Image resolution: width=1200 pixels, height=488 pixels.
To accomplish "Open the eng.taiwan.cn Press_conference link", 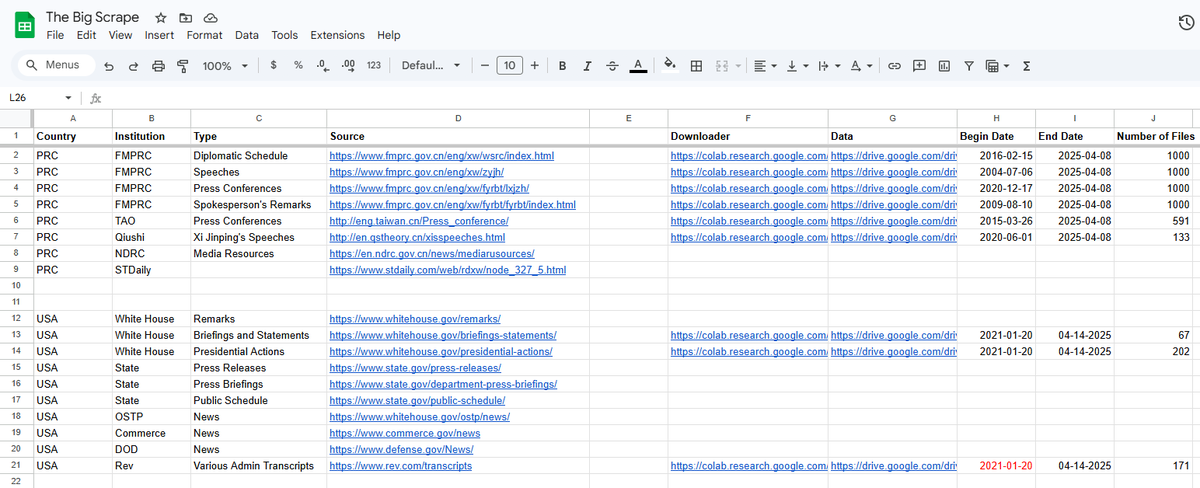I will click(419, 221).
